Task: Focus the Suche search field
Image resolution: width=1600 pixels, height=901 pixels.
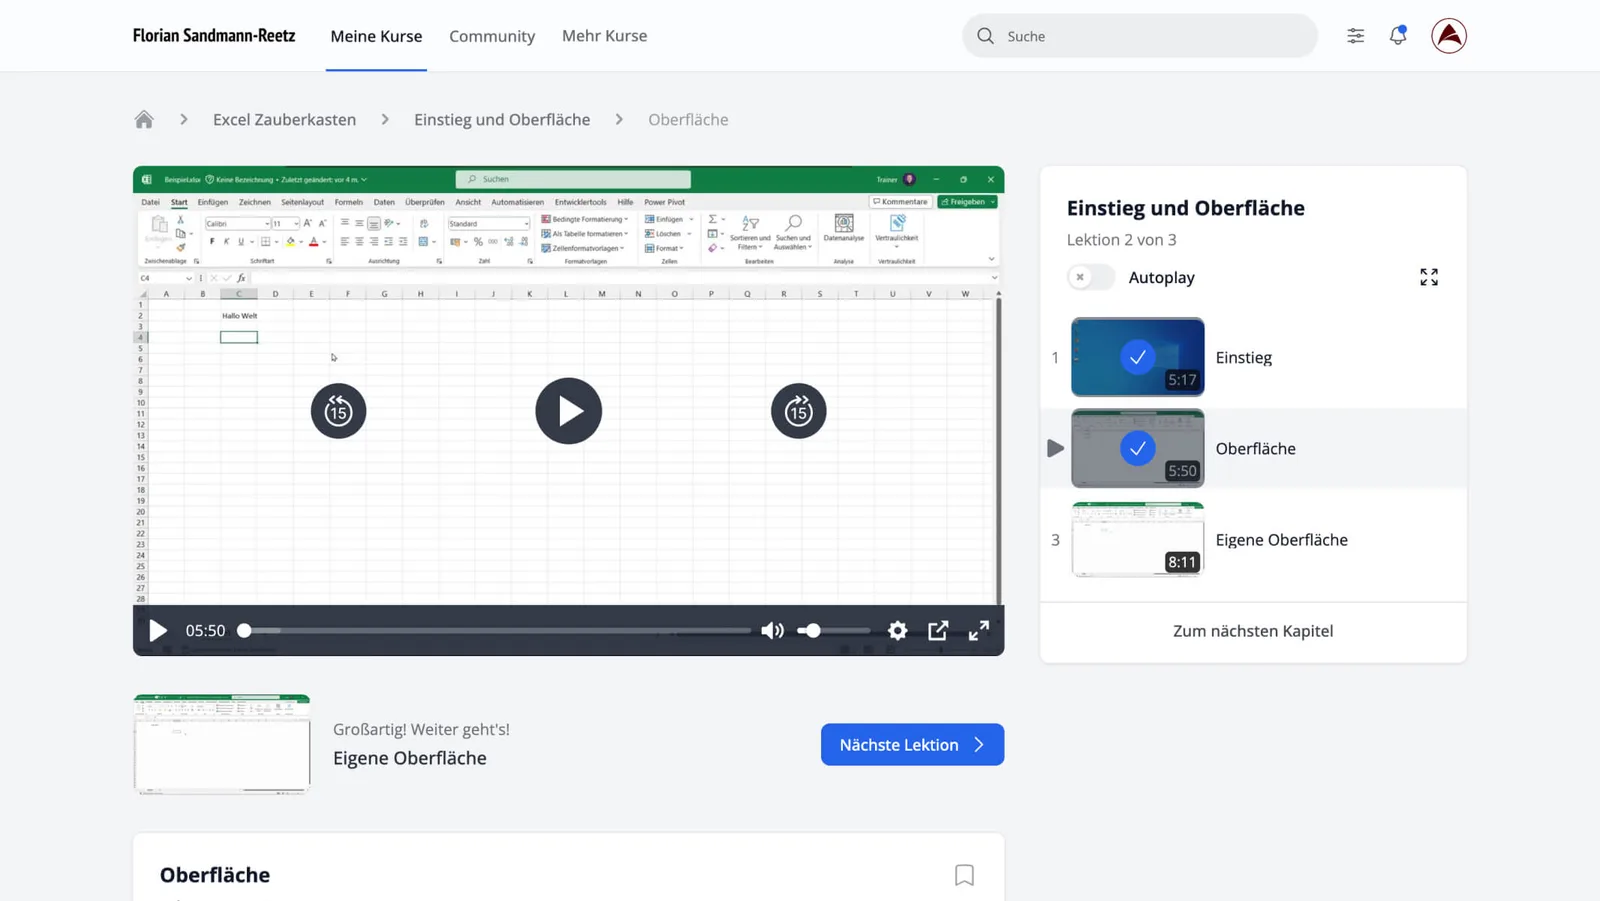Action: [1140, 36]
